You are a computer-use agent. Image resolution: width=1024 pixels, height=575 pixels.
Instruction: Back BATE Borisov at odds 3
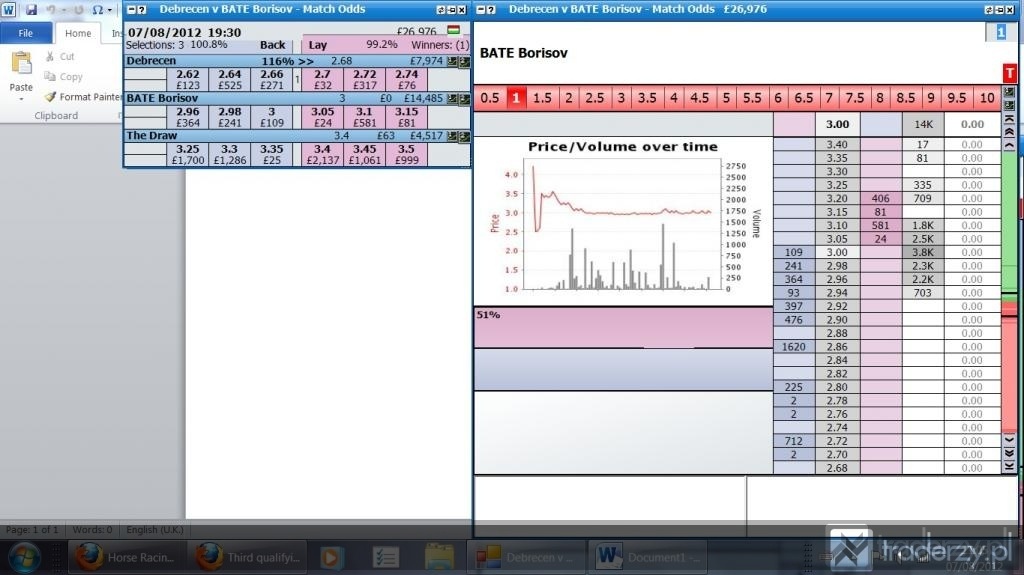click(x=272, y=117)
